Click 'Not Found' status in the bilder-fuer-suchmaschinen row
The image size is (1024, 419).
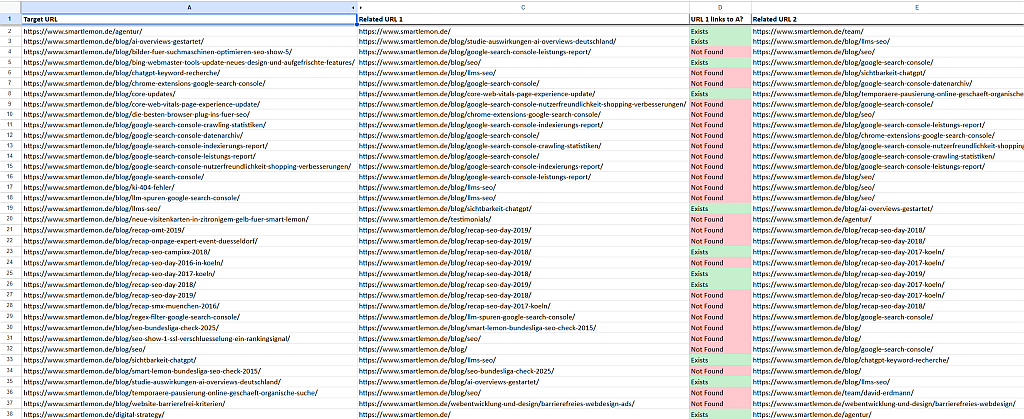tap(720, 52)
